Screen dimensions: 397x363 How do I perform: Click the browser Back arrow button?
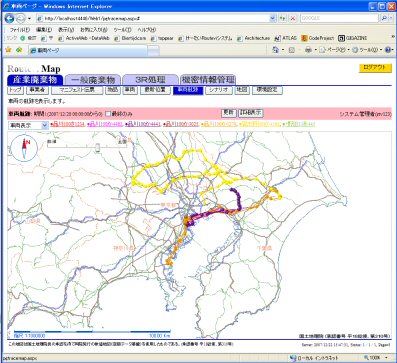point(9,18)
